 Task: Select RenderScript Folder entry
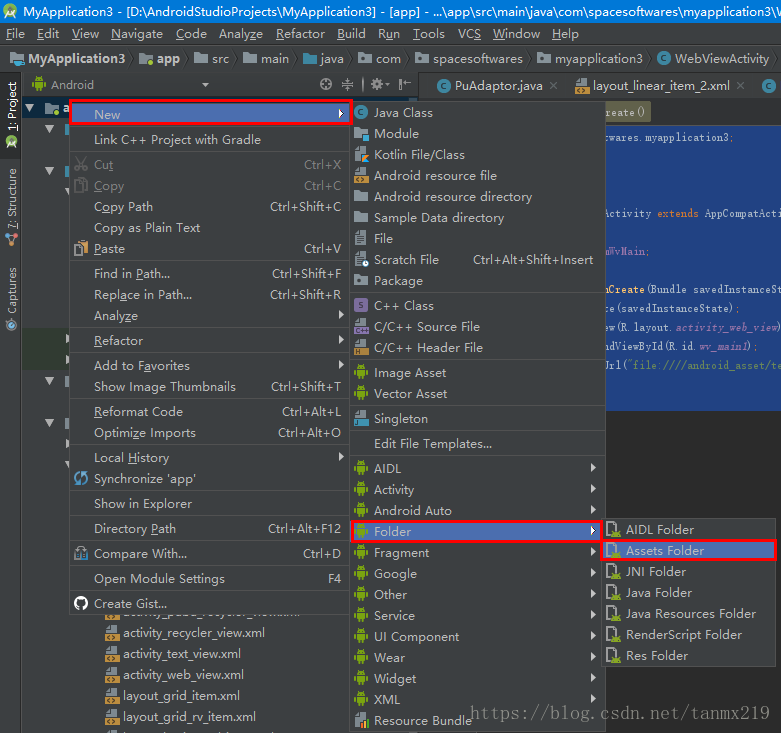[x=689, y=634]
